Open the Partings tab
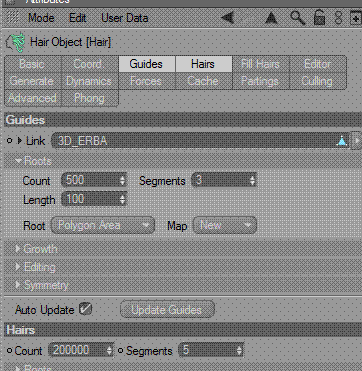 point(261,81)
